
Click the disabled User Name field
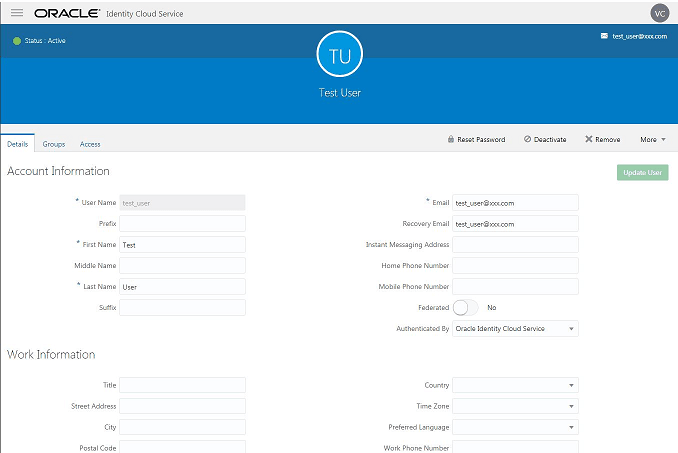click(x=182, y=203)
